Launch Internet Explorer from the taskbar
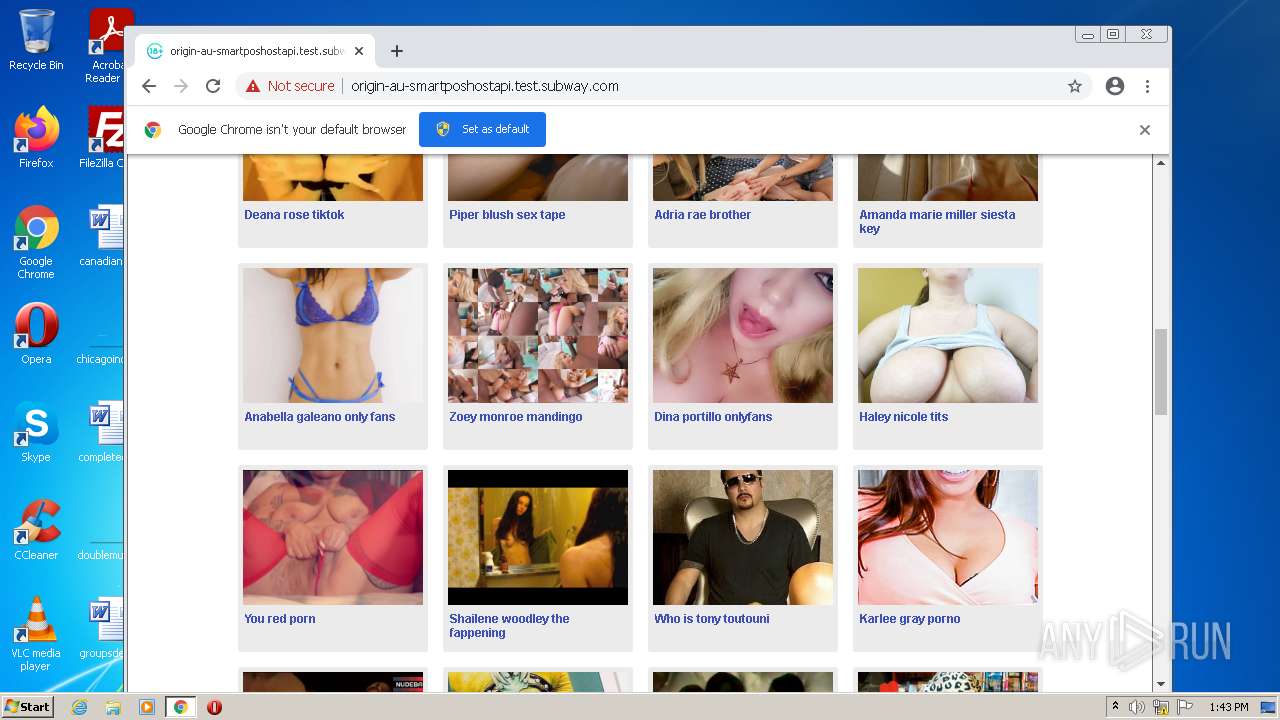The width and height of the screenshot is (1280, 720). pyautogui.click(x=79, y=707)
